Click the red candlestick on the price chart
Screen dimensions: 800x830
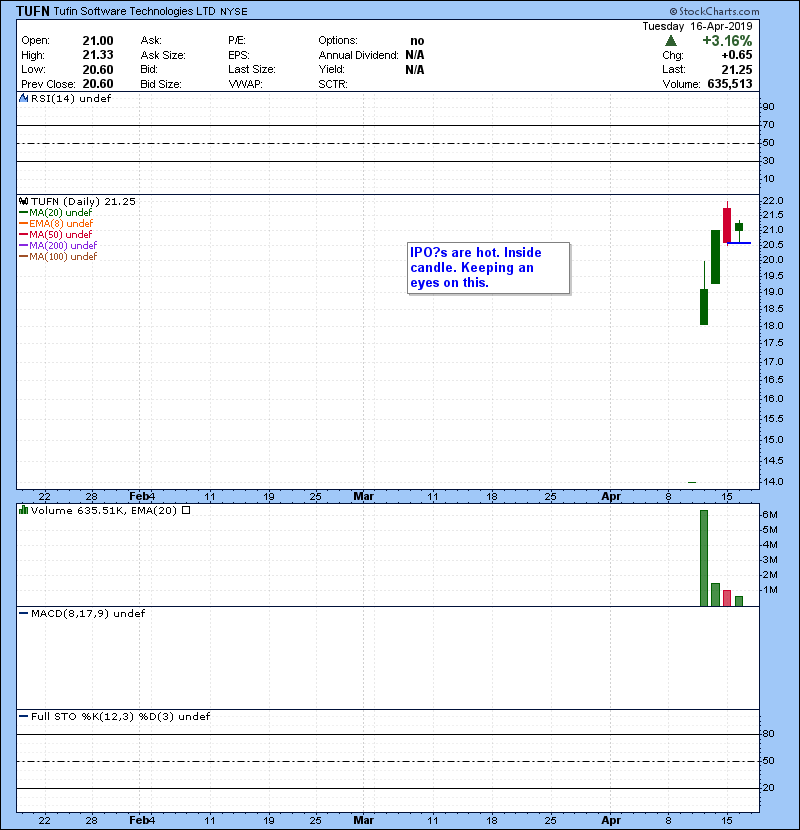727,225
